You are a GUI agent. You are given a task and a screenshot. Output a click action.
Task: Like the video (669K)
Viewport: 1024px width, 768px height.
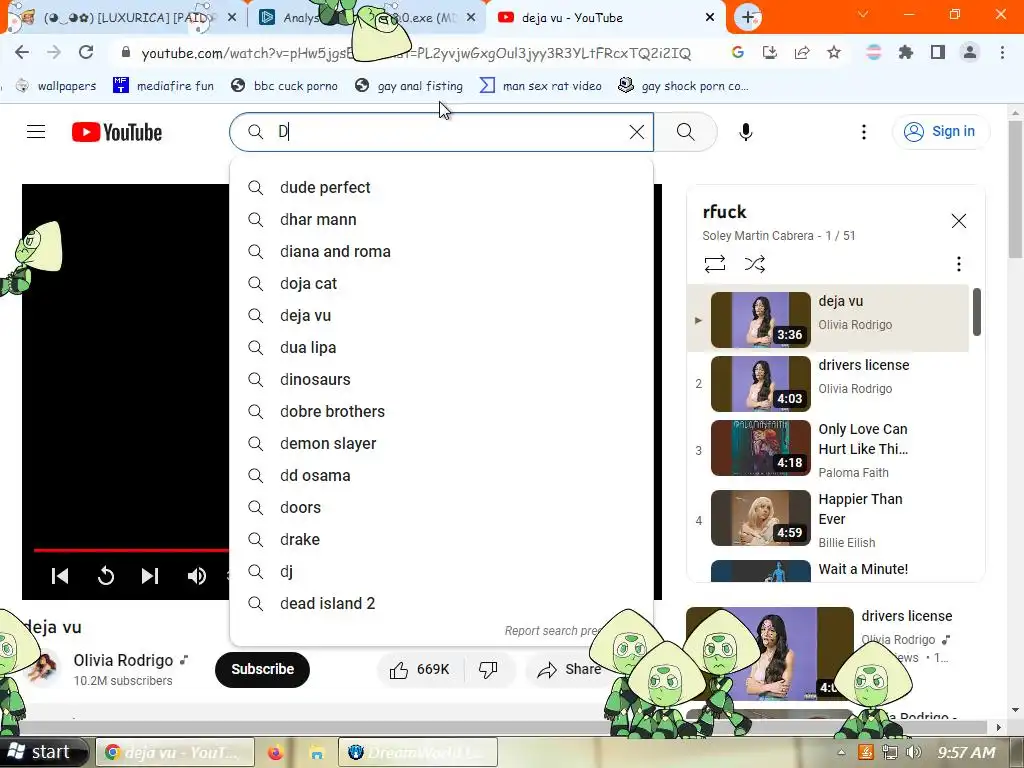point(420,669)
